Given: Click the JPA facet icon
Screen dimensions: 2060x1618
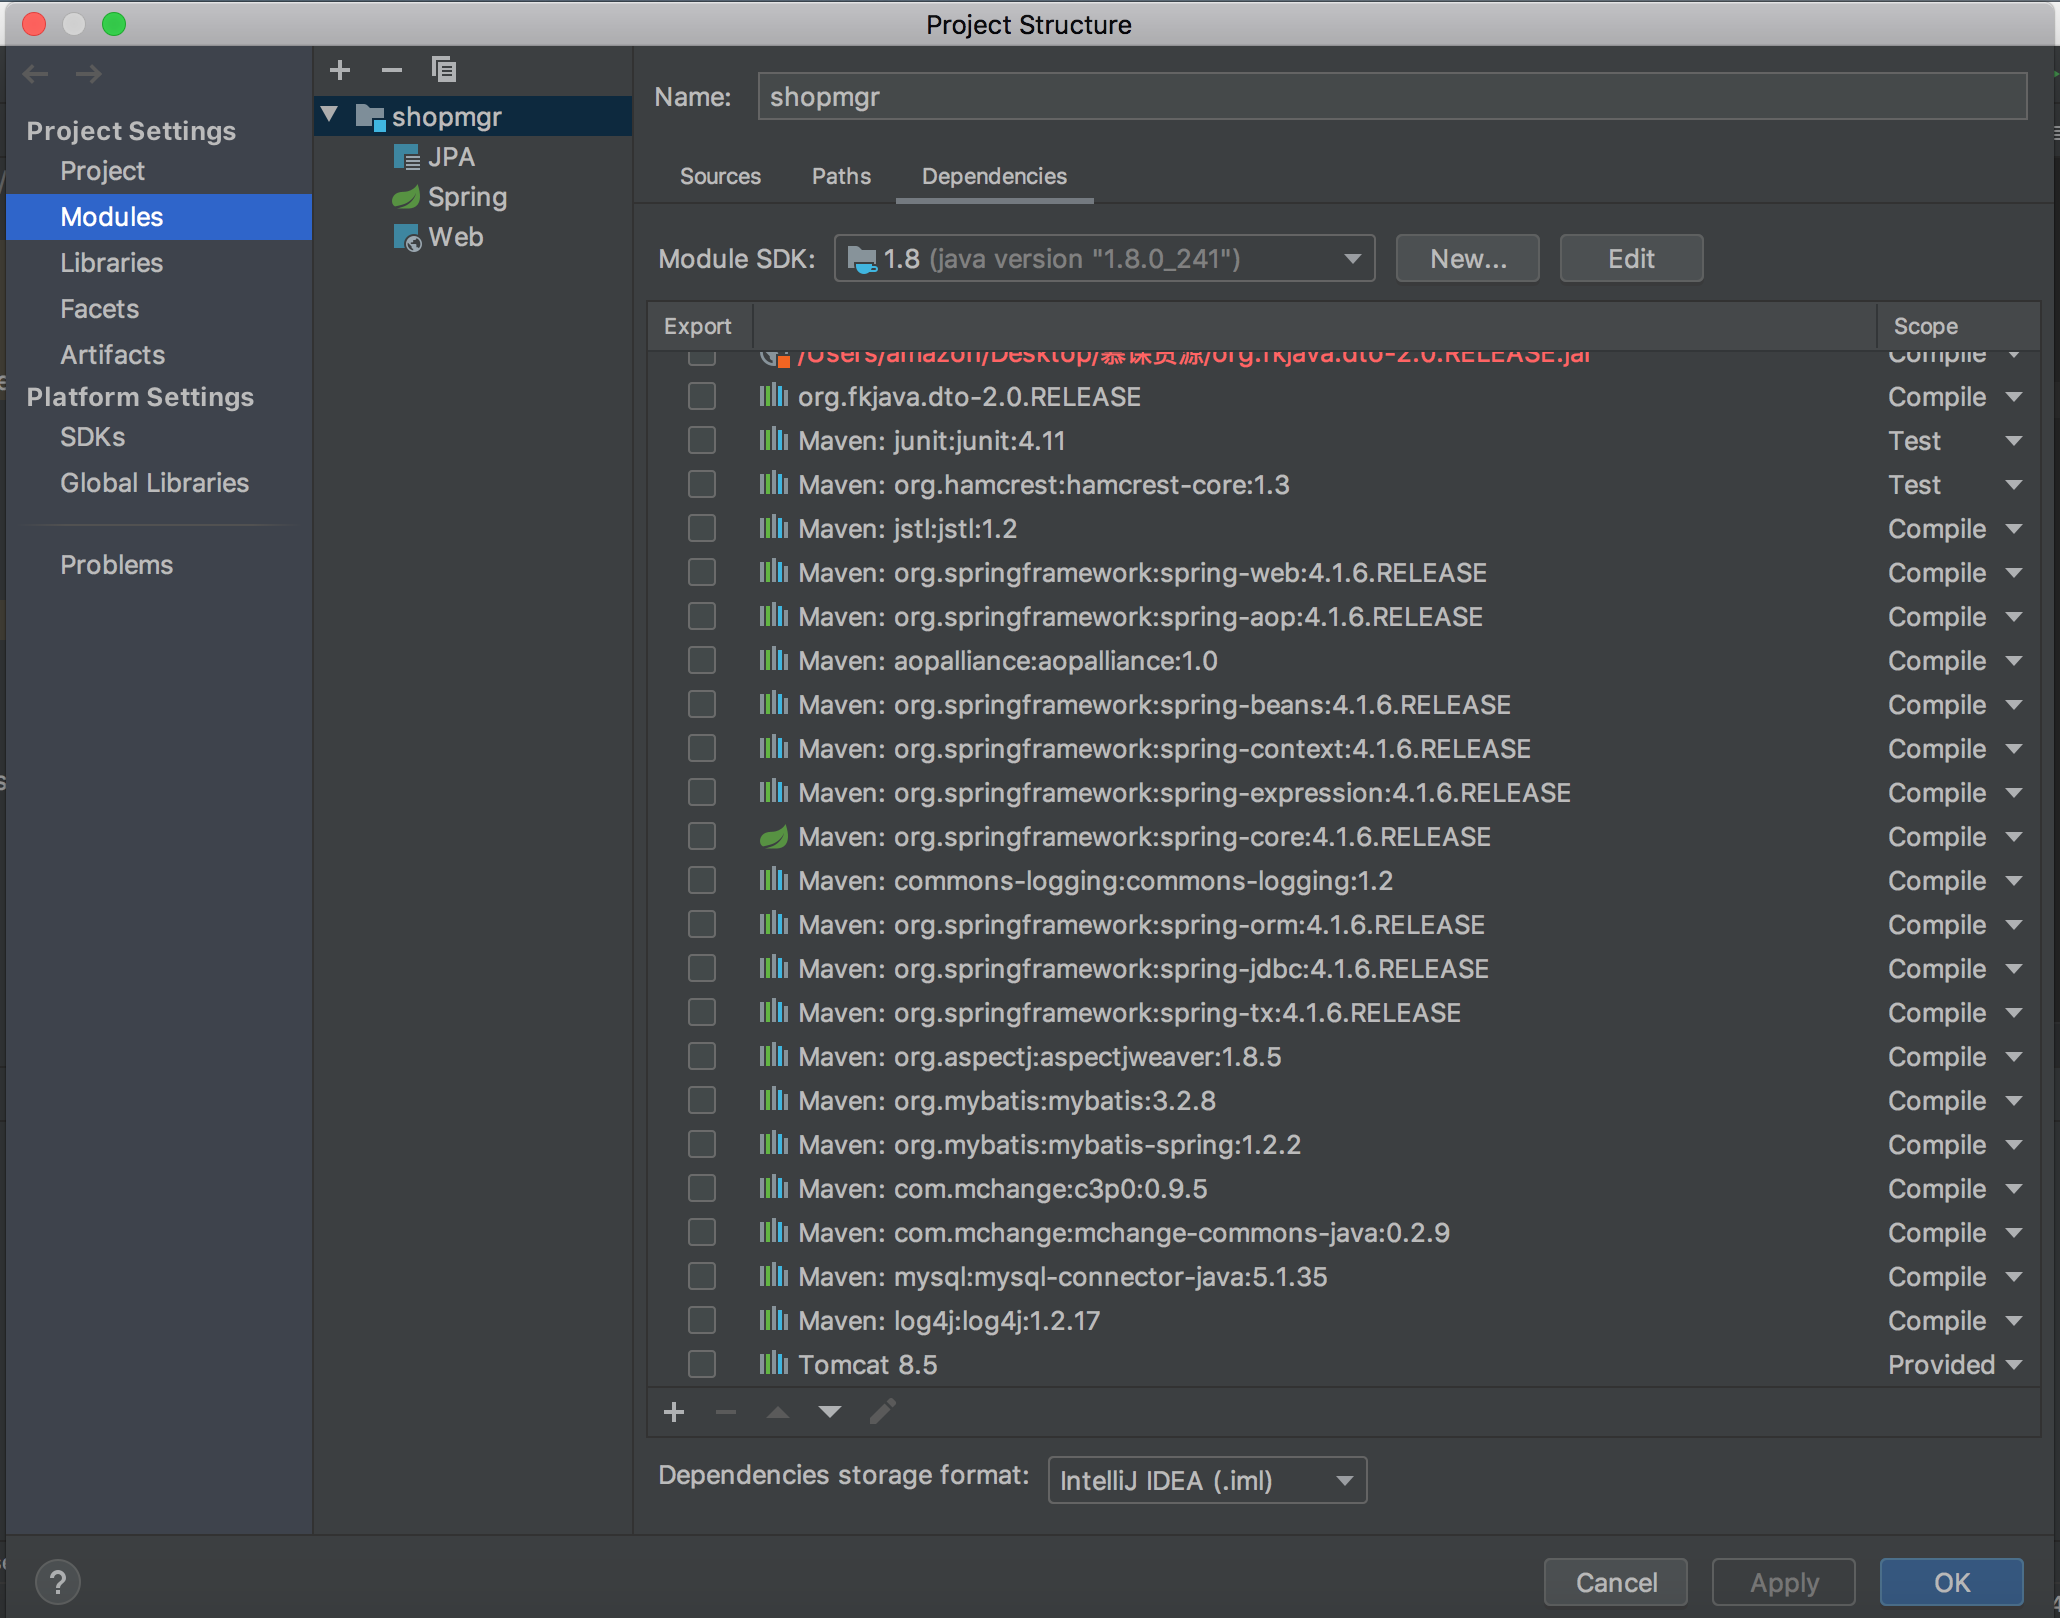Looking at the screenshot, I should (x=406, y=157).
